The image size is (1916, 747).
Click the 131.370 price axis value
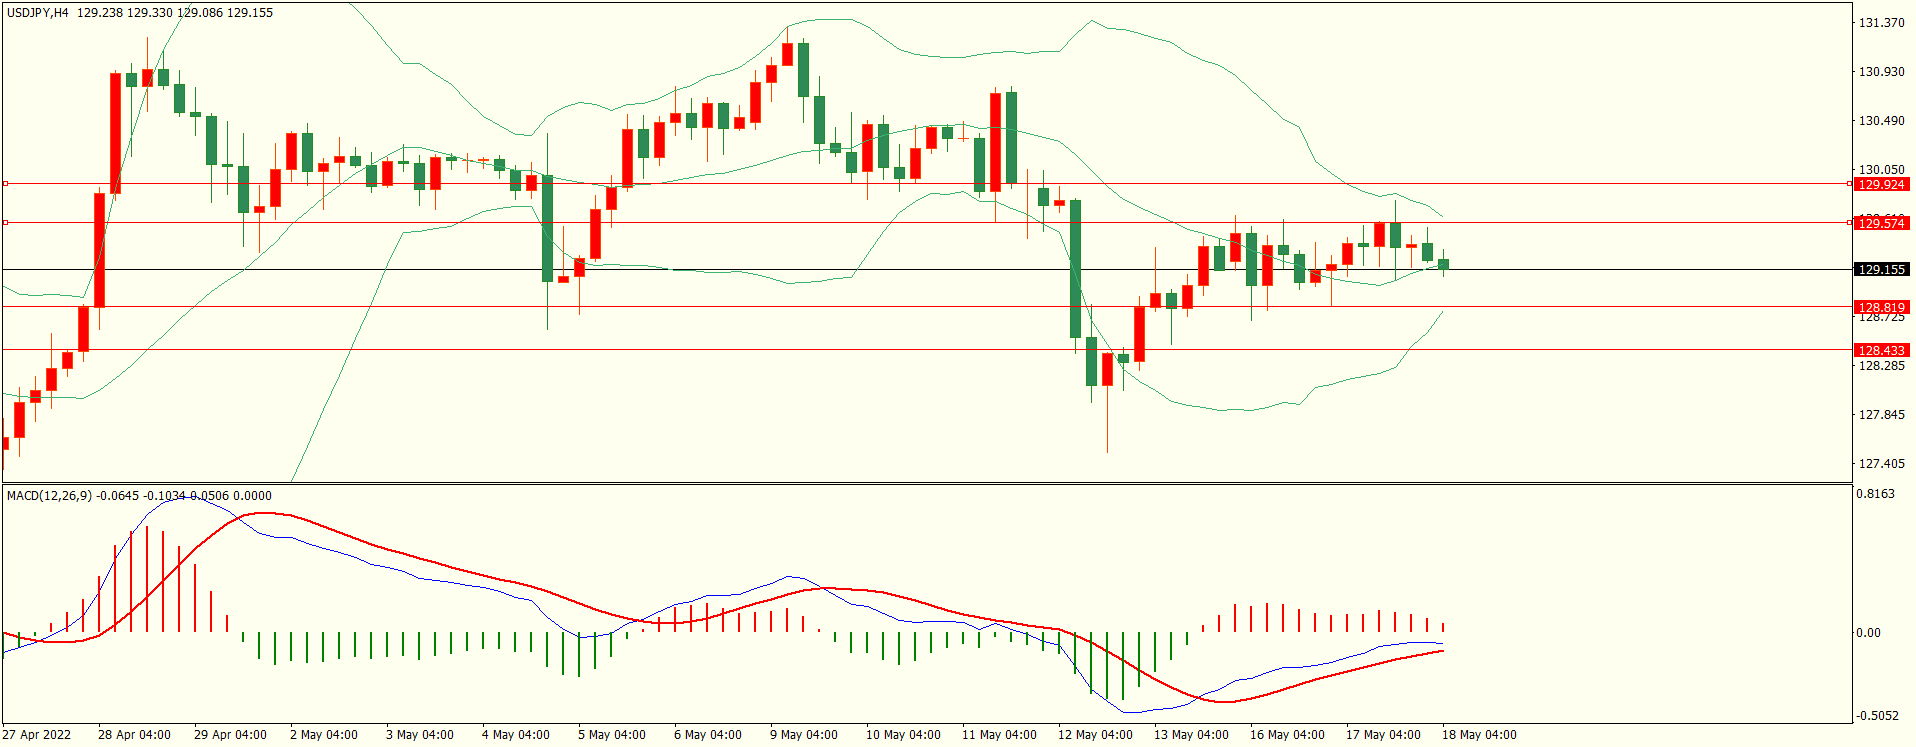pyautogui.click(x=1881, y=23)
